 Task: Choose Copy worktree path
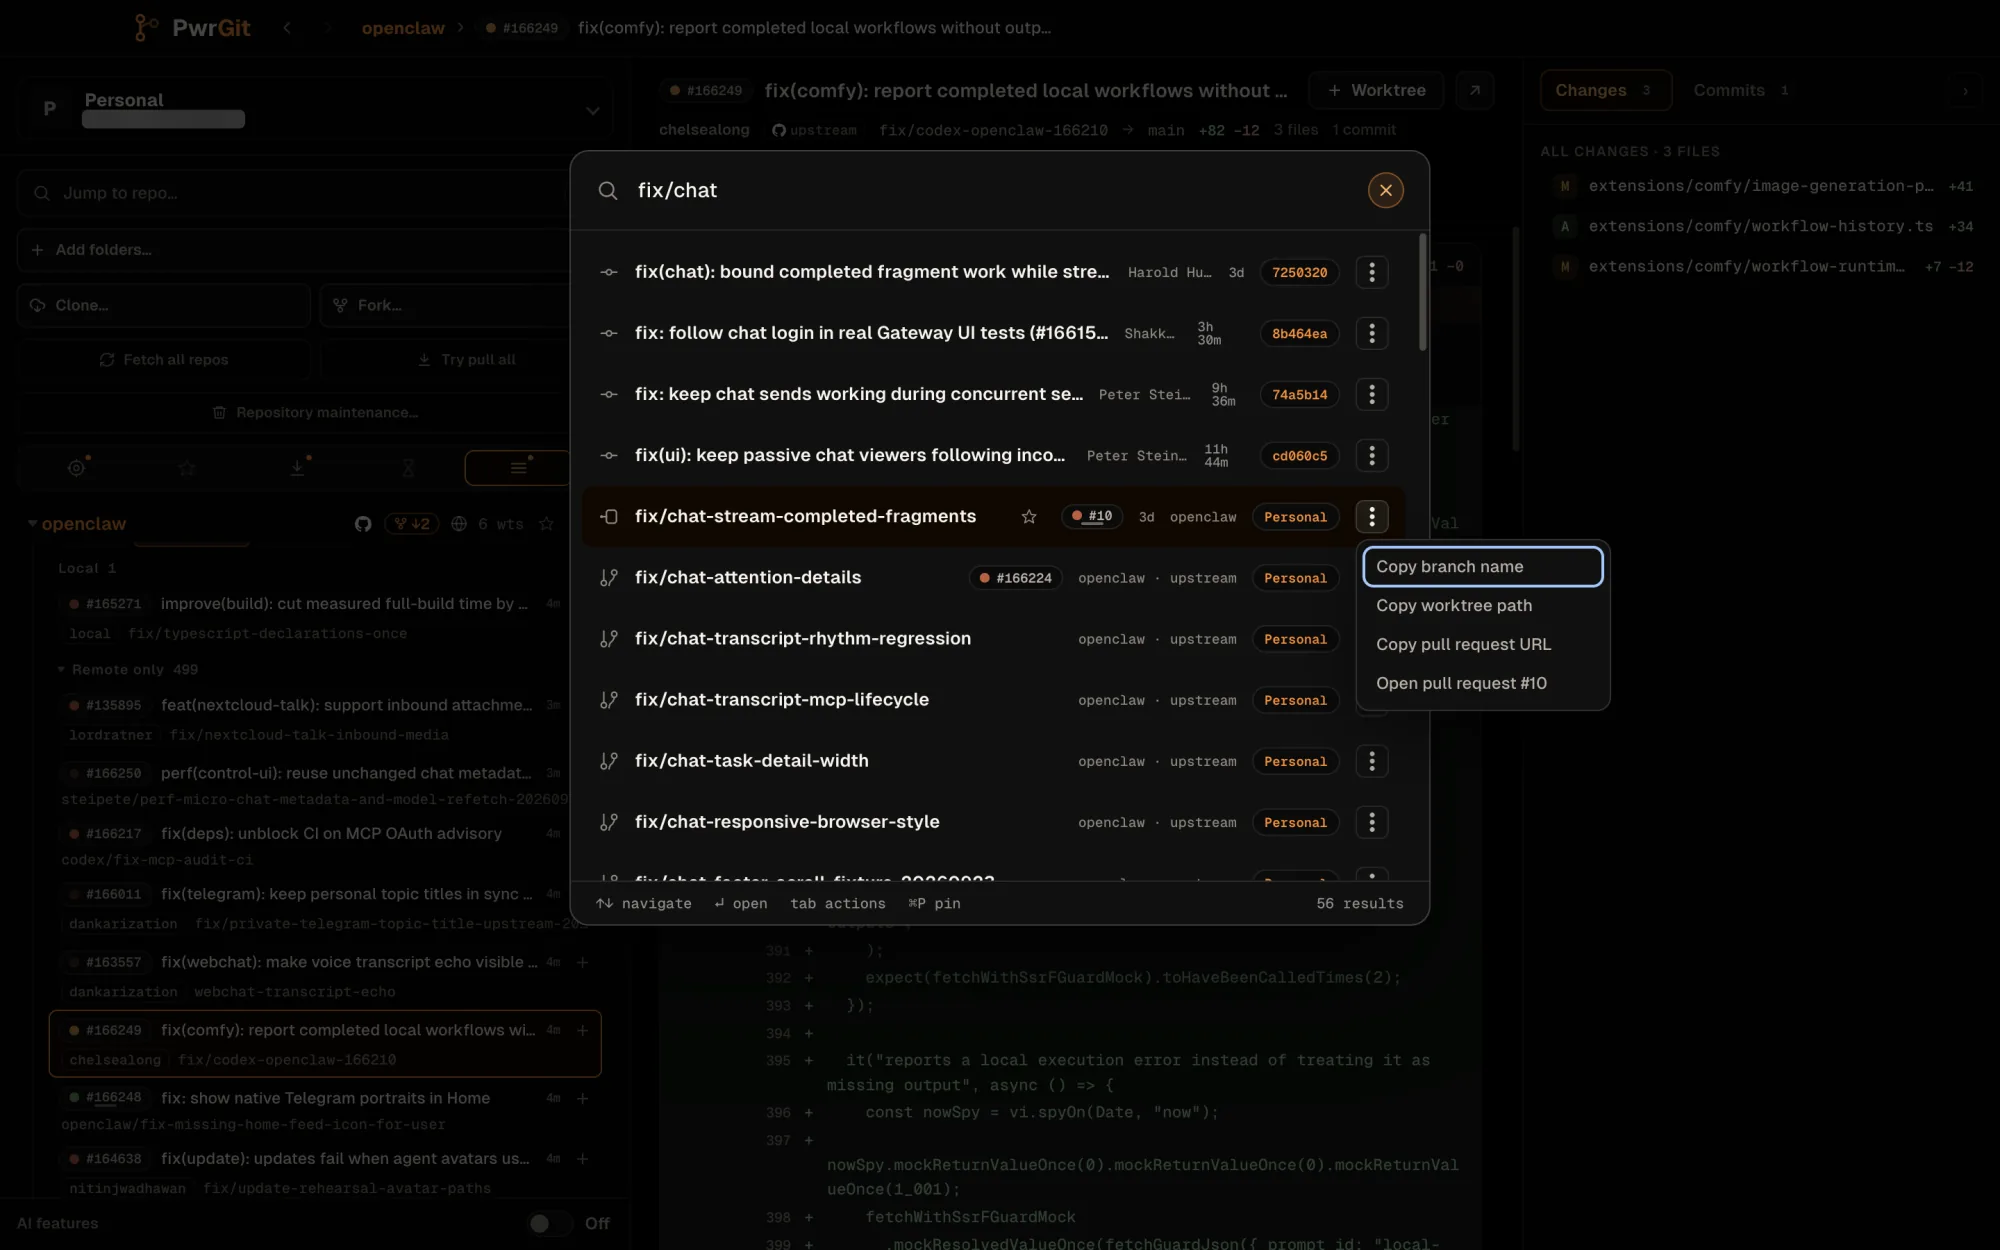[x=1483, y=605]
